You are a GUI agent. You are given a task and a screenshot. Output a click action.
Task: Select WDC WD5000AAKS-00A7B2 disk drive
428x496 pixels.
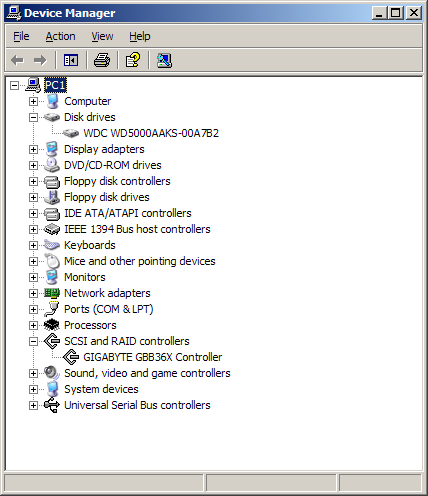[x=151, y=133]
